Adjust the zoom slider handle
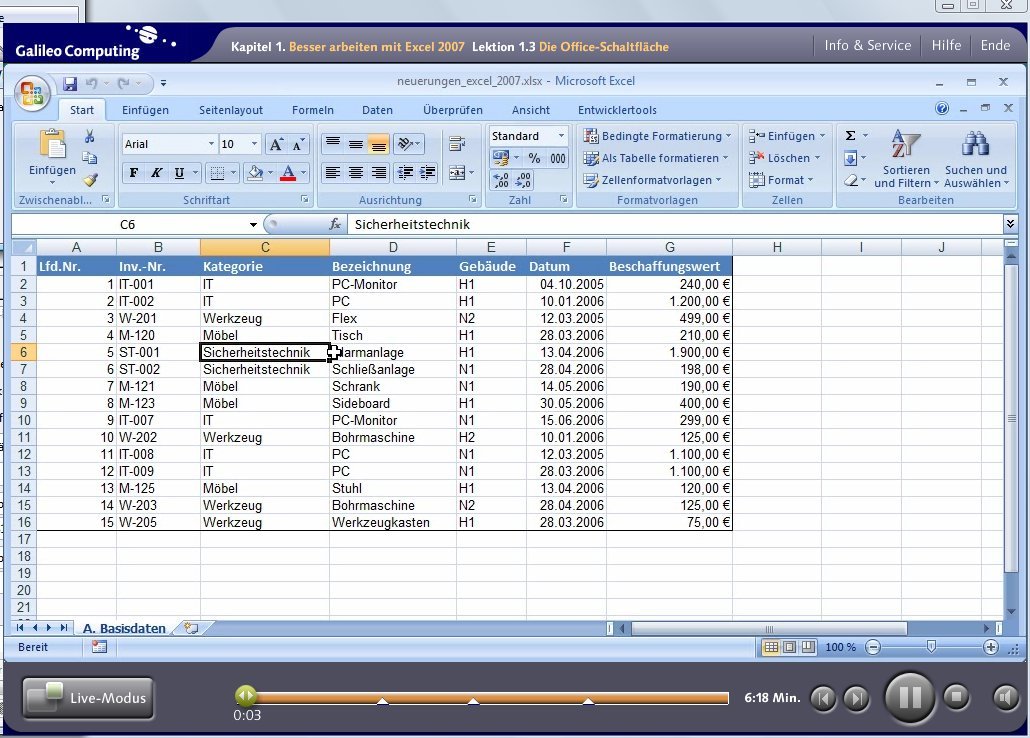Screen dimensions: 1030x738 click(x=931, y=647)
